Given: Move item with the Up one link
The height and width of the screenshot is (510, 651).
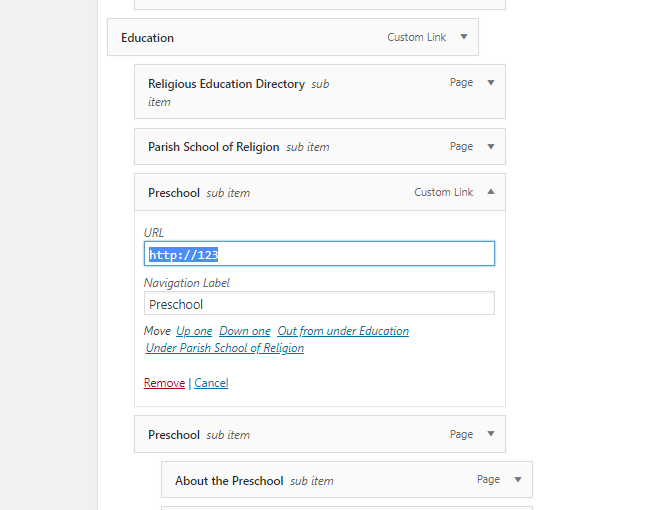Looking at the screenshot, I should click(194, 331).
